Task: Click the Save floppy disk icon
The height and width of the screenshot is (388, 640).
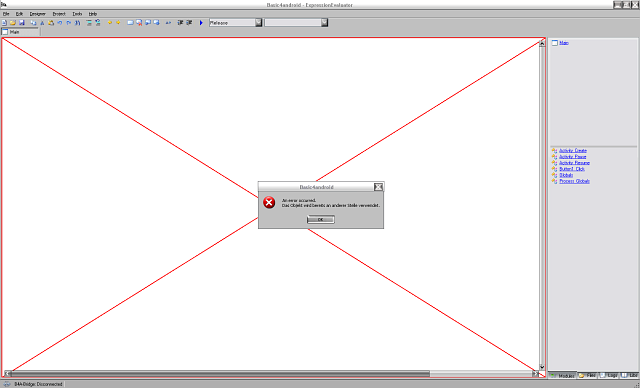Action: pos(22,23)
